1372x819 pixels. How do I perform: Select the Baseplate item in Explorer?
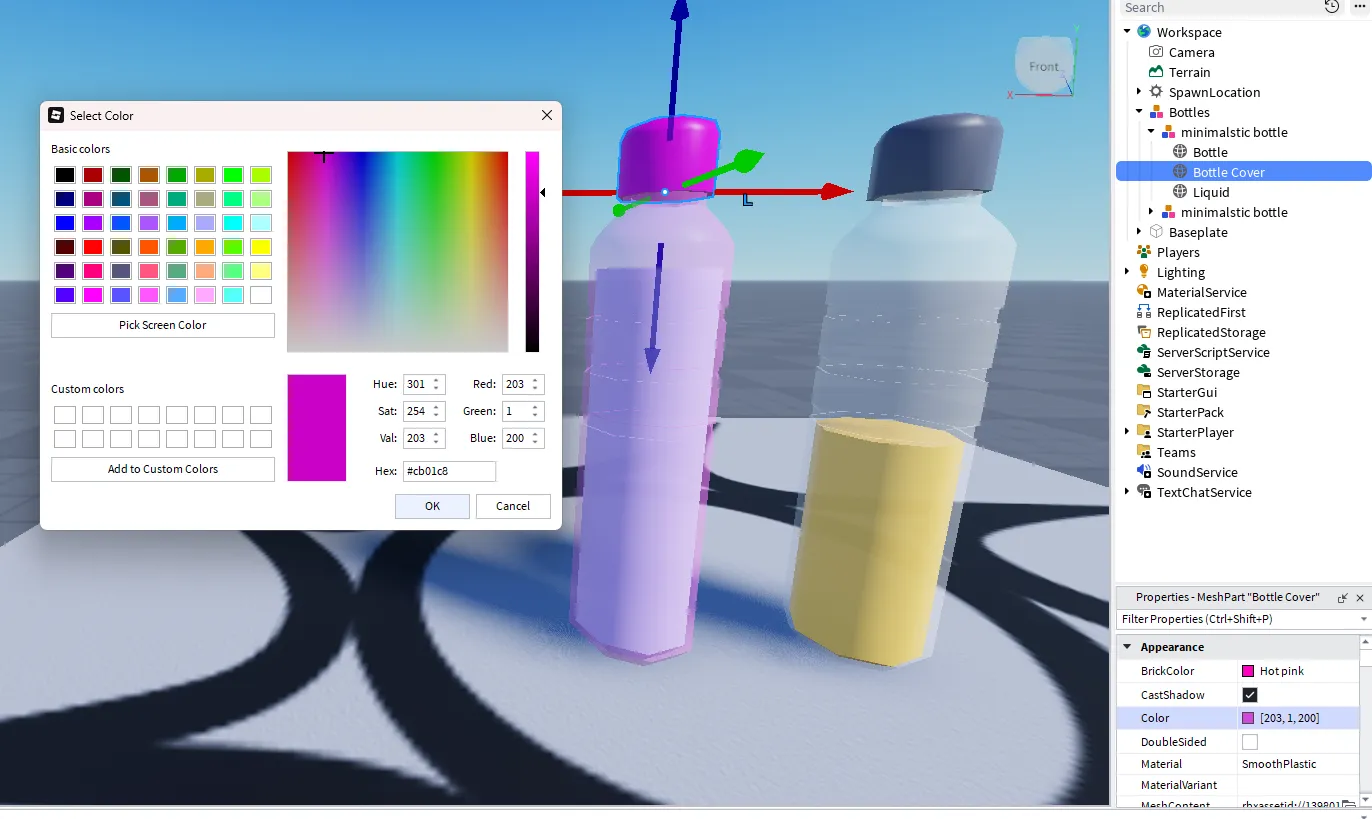point(1197,232)
